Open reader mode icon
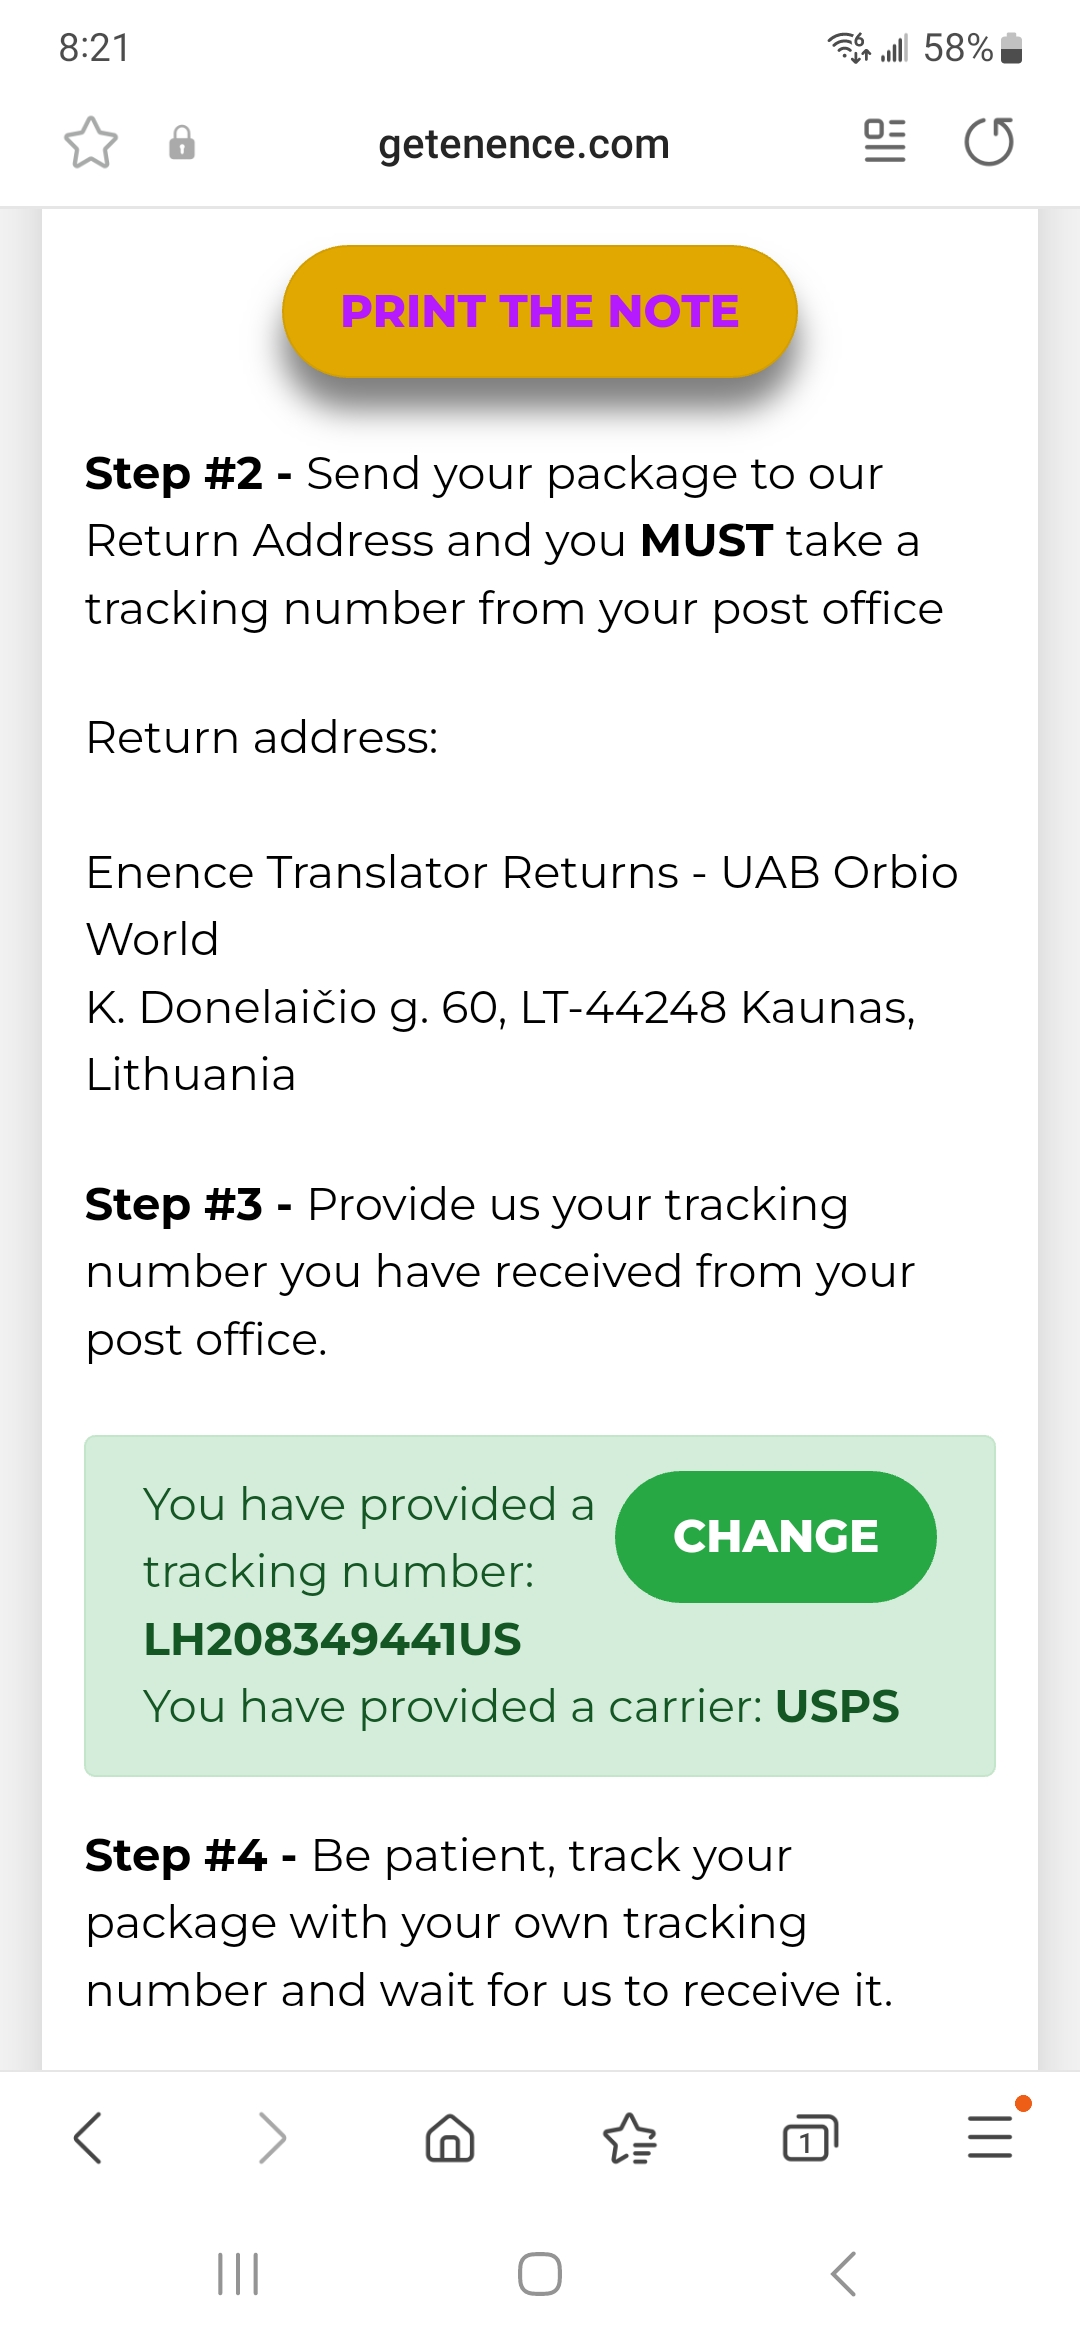 click(884, 141)
